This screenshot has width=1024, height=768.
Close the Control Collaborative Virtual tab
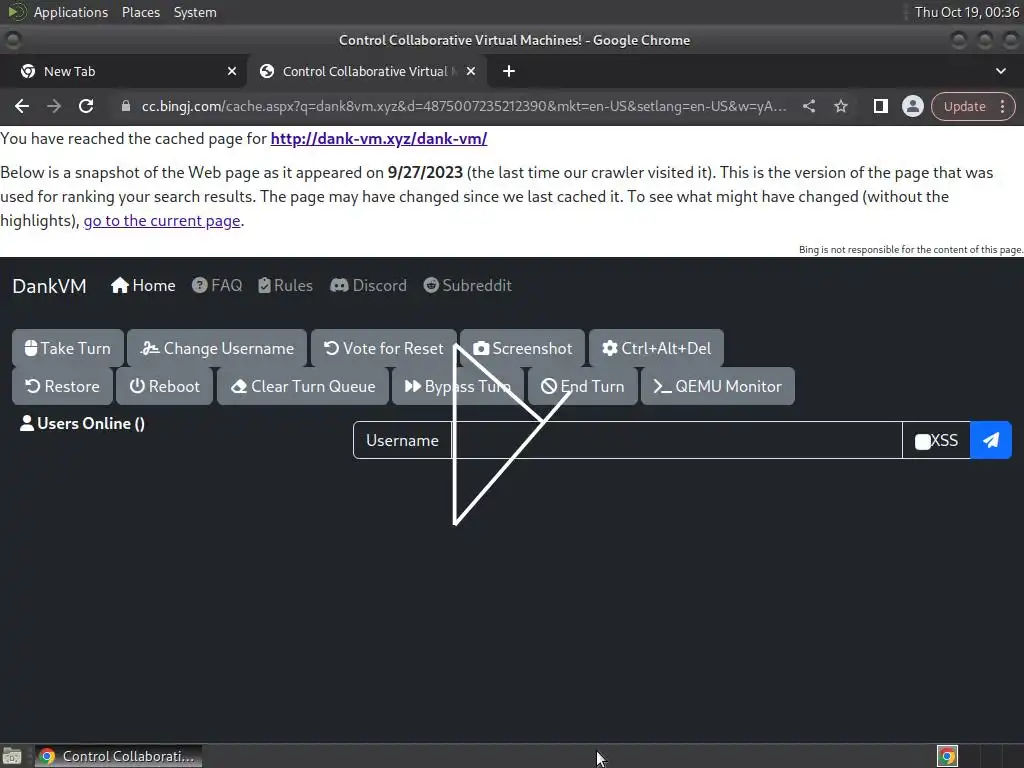tap(471, 71)
